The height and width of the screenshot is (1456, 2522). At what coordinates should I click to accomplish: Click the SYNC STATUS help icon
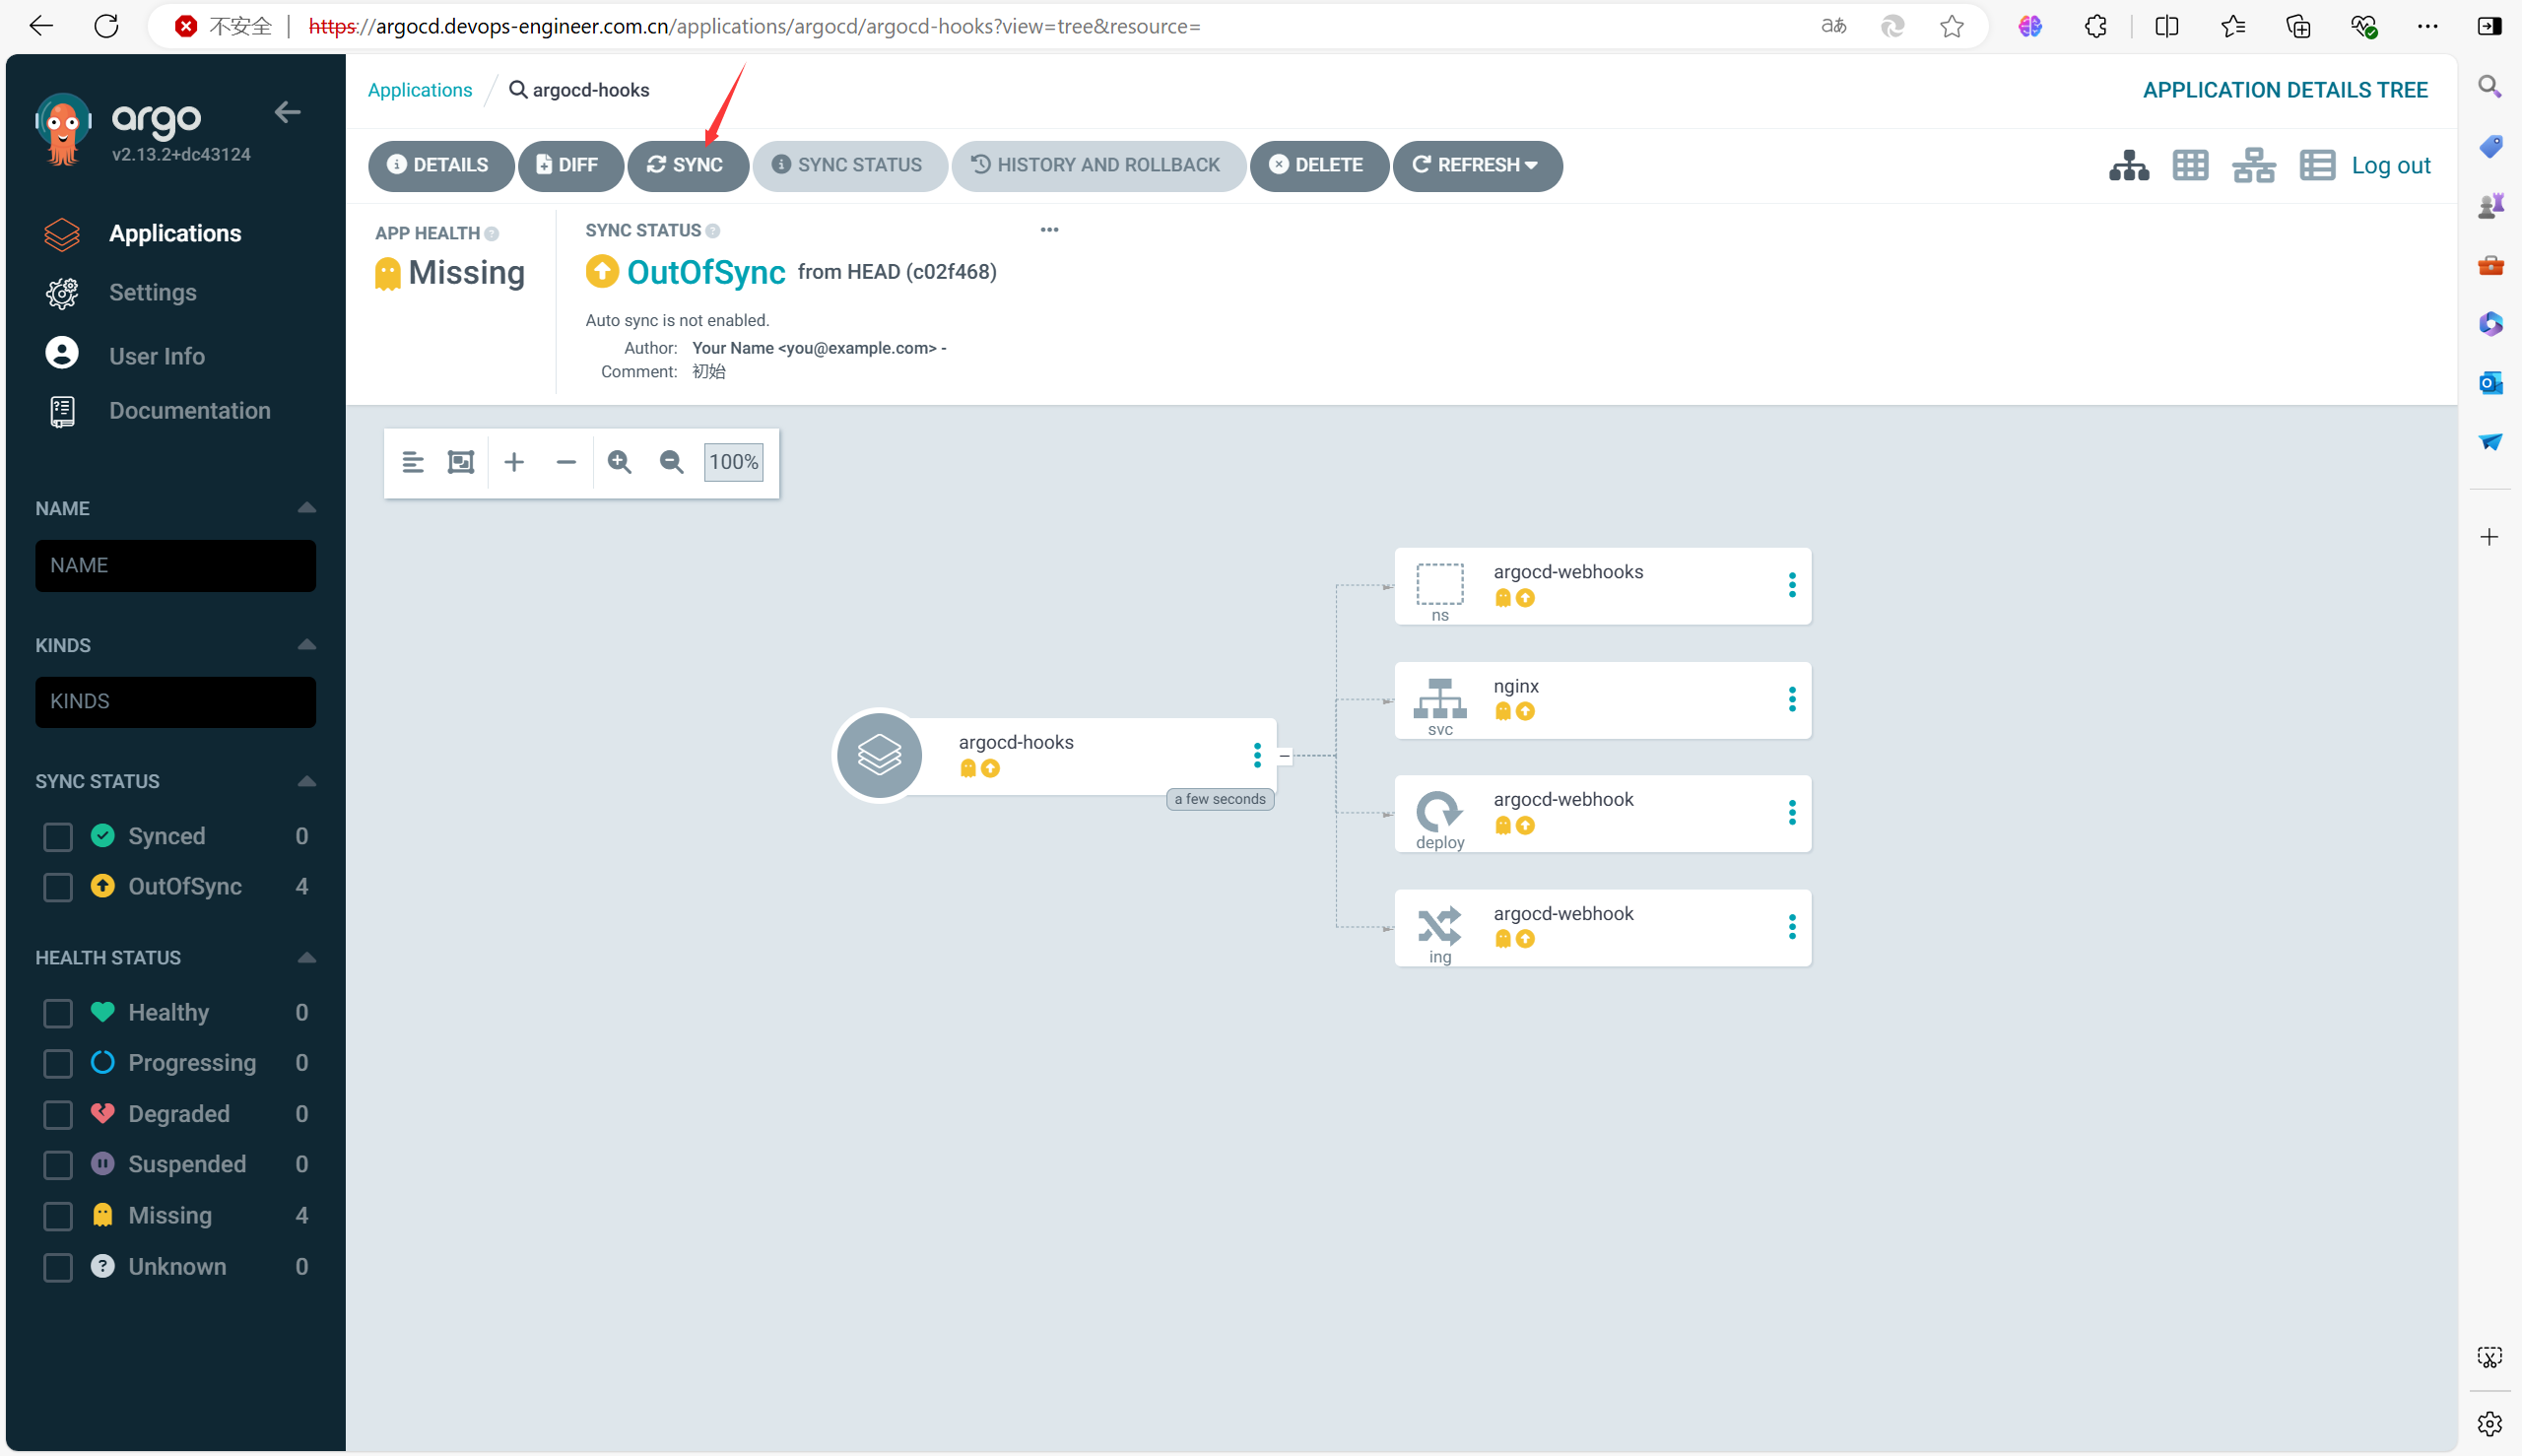click(x=713, y=231)
